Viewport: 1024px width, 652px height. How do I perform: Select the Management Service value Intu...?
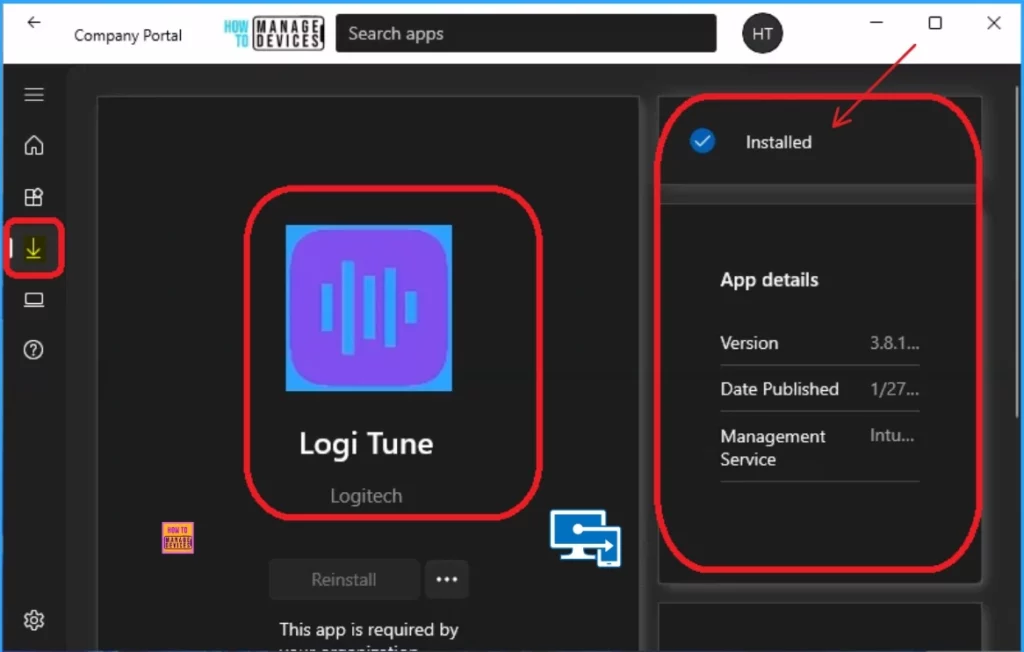[x=892, y=435]
